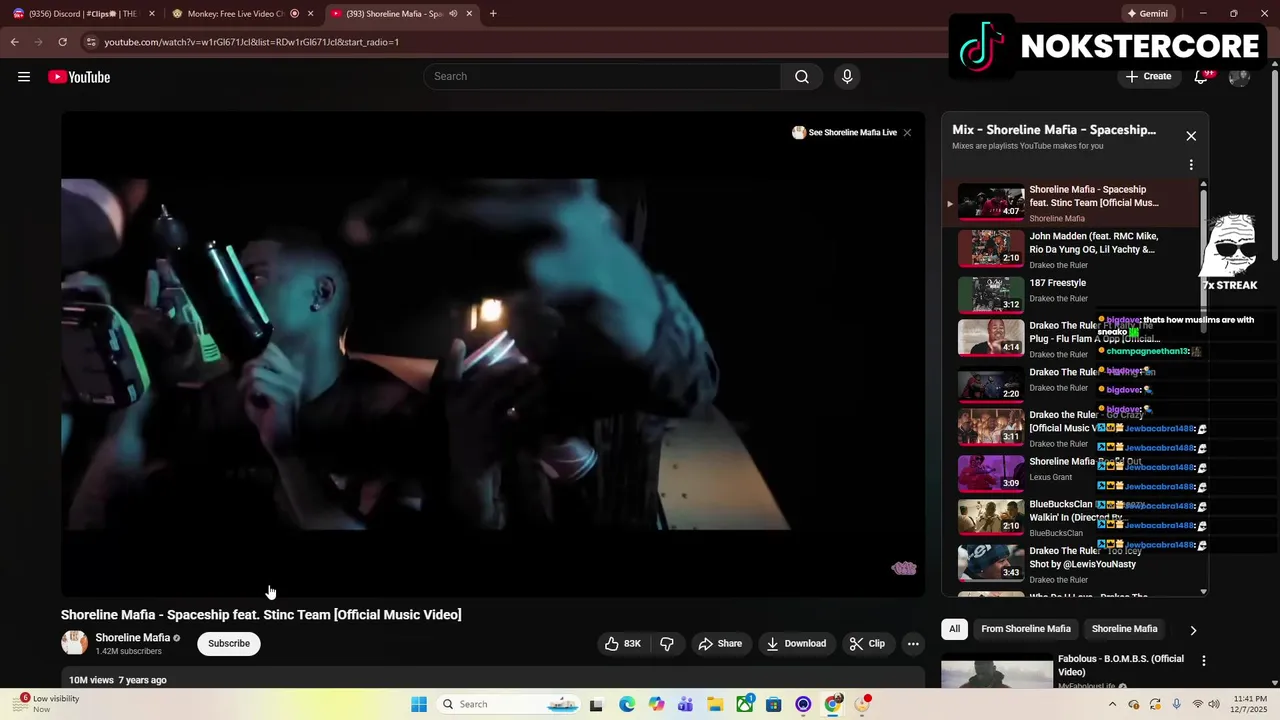Open the Create button
Viewport: 1280px width, 720px height.
[x=1148, y=77]
